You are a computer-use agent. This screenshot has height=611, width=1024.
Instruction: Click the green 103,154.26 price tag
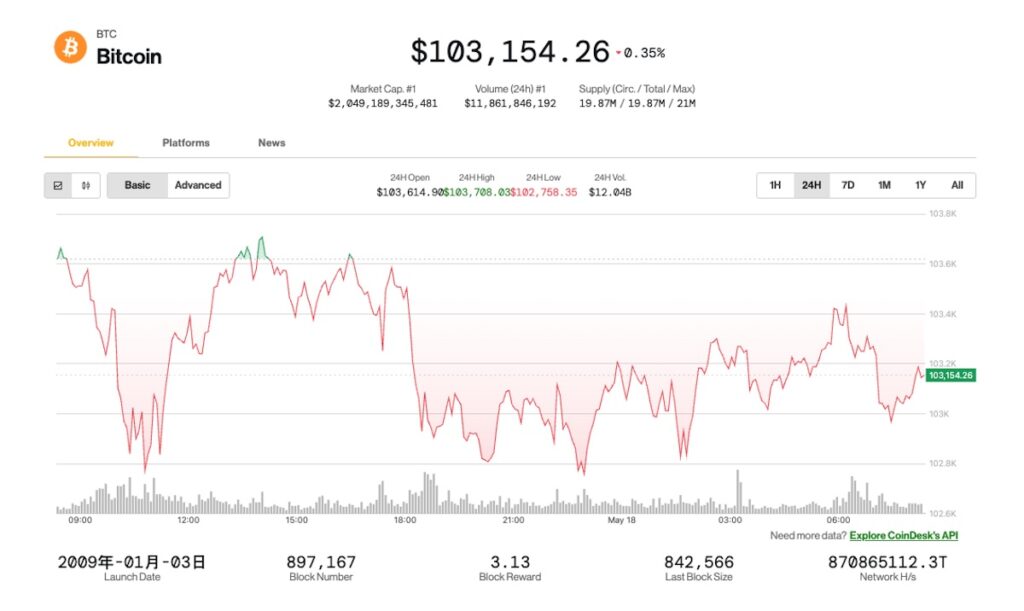[x=950, y=375]
